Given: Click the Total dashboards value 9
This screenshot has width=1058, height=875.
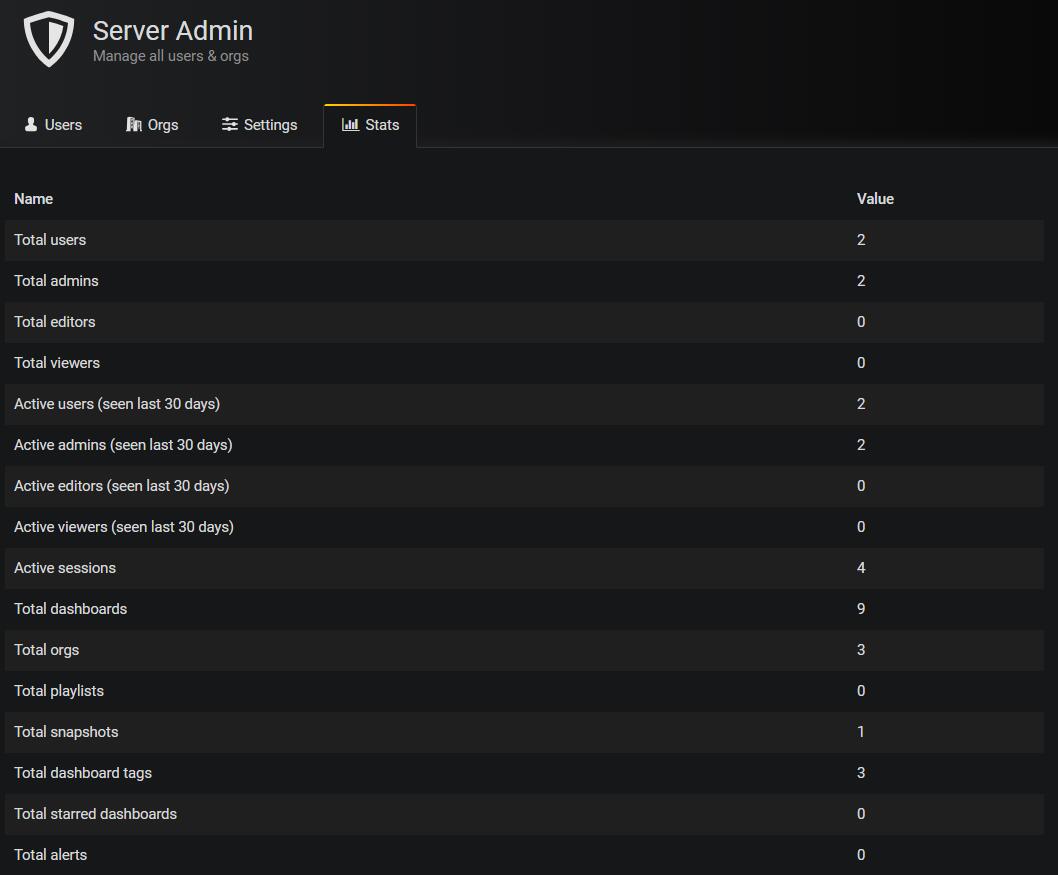Looking at the screenshot, I should [x=861, y=609].
